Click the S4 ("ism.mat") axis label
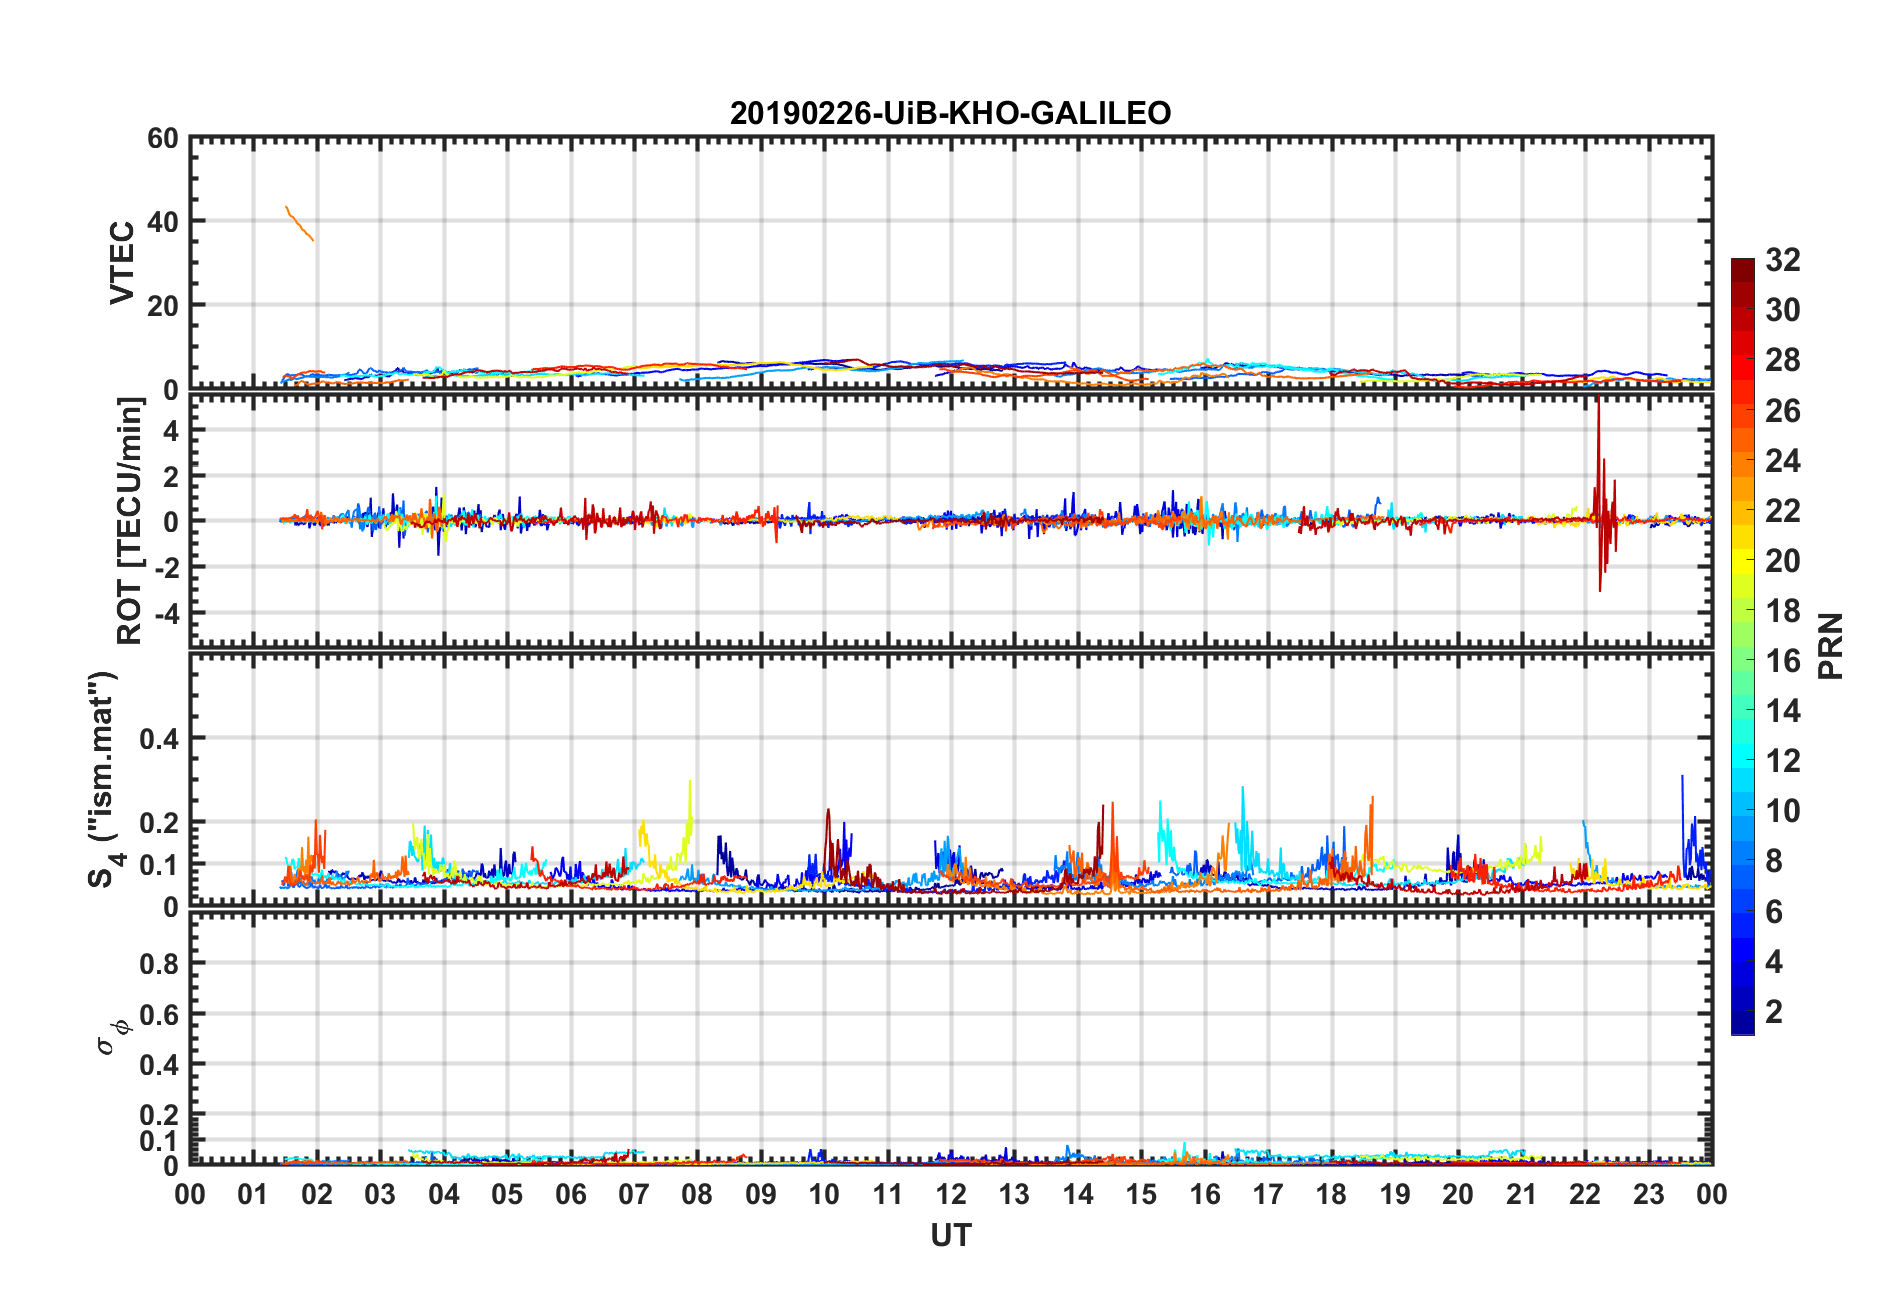The height and width of the screenshot is (1292, 1902). pyautogui.click(x=104, y=779)
